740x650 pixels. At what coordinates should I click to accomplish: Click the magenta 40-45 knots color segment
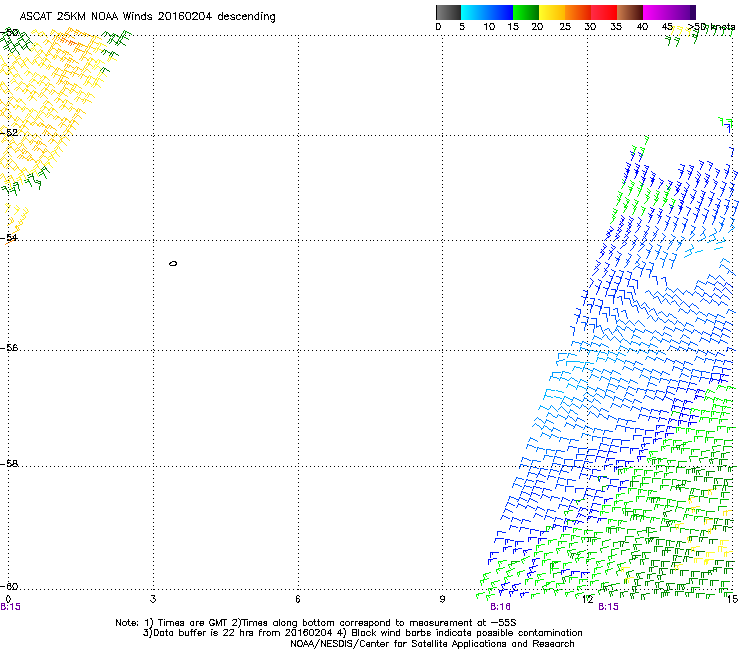point(656,12)
